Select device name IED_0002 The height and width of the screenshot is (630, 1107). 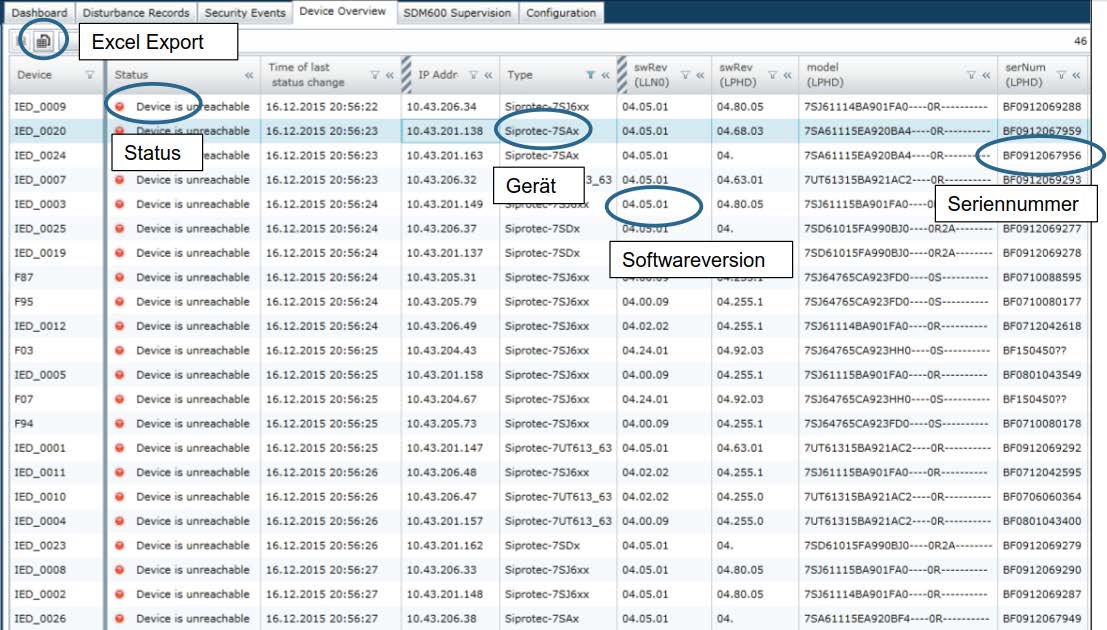(40, 594)
